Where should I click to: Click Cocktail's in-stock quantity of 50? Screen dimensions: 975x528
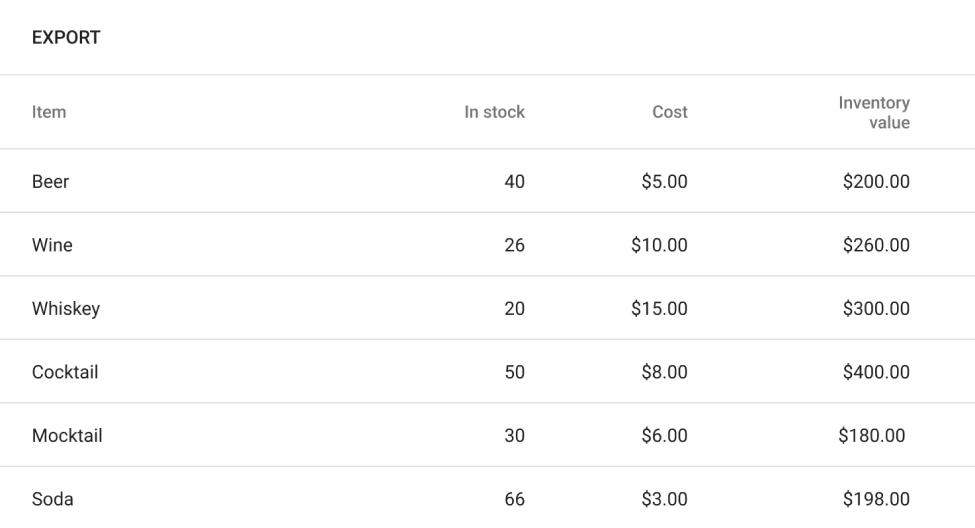pos(514,372)
